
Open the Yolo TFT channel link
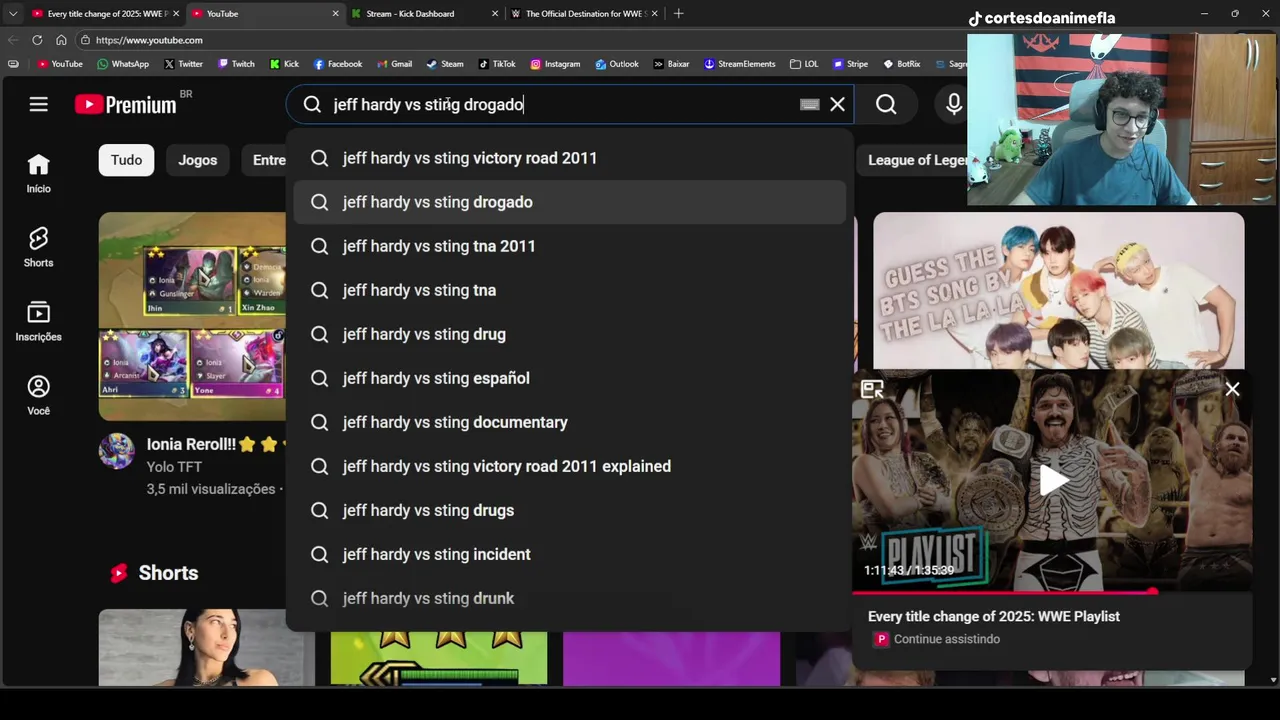tap(174, 467)
